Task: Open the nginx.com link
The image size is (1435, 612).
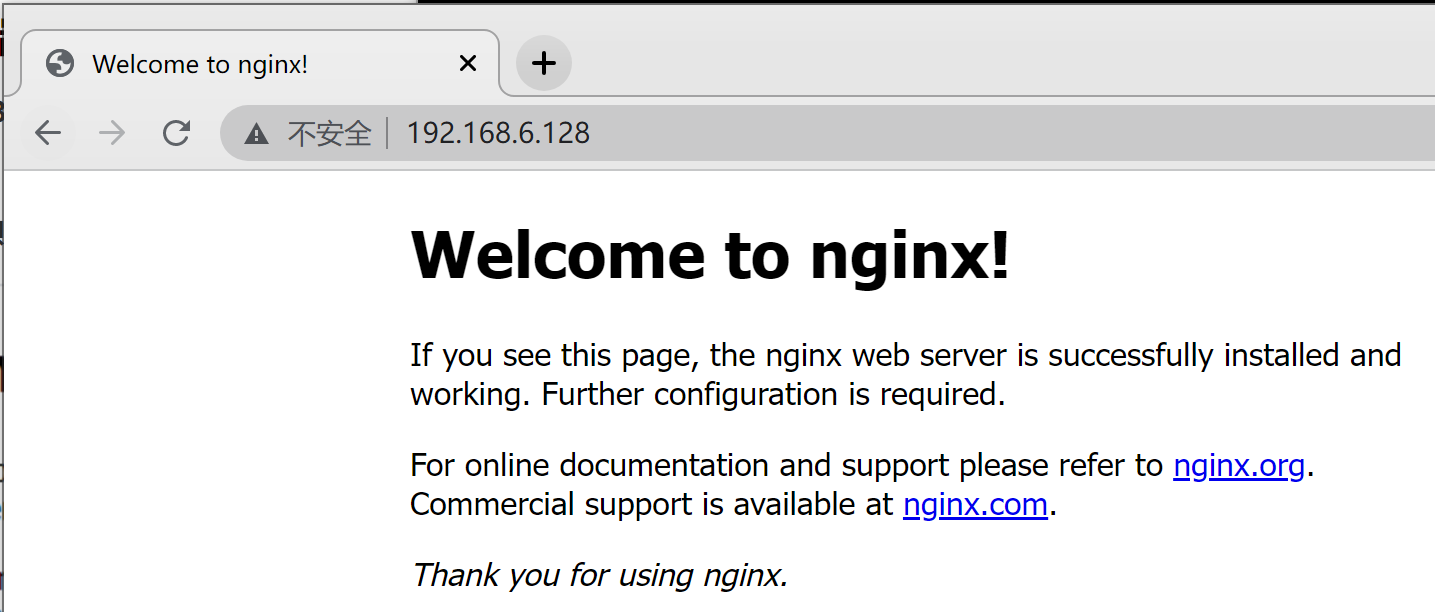Action: tap(975, 505)
